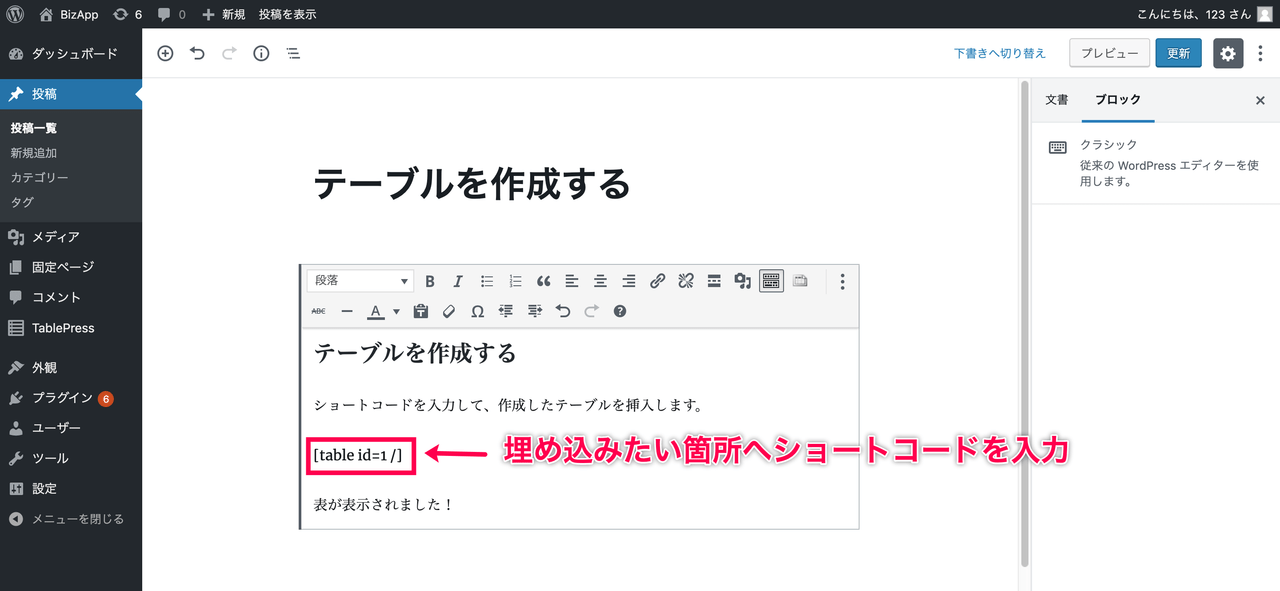Open ユーザー in the sidebar
Viewport: 1280px width, 591px height.
click(x=71, y=428)
